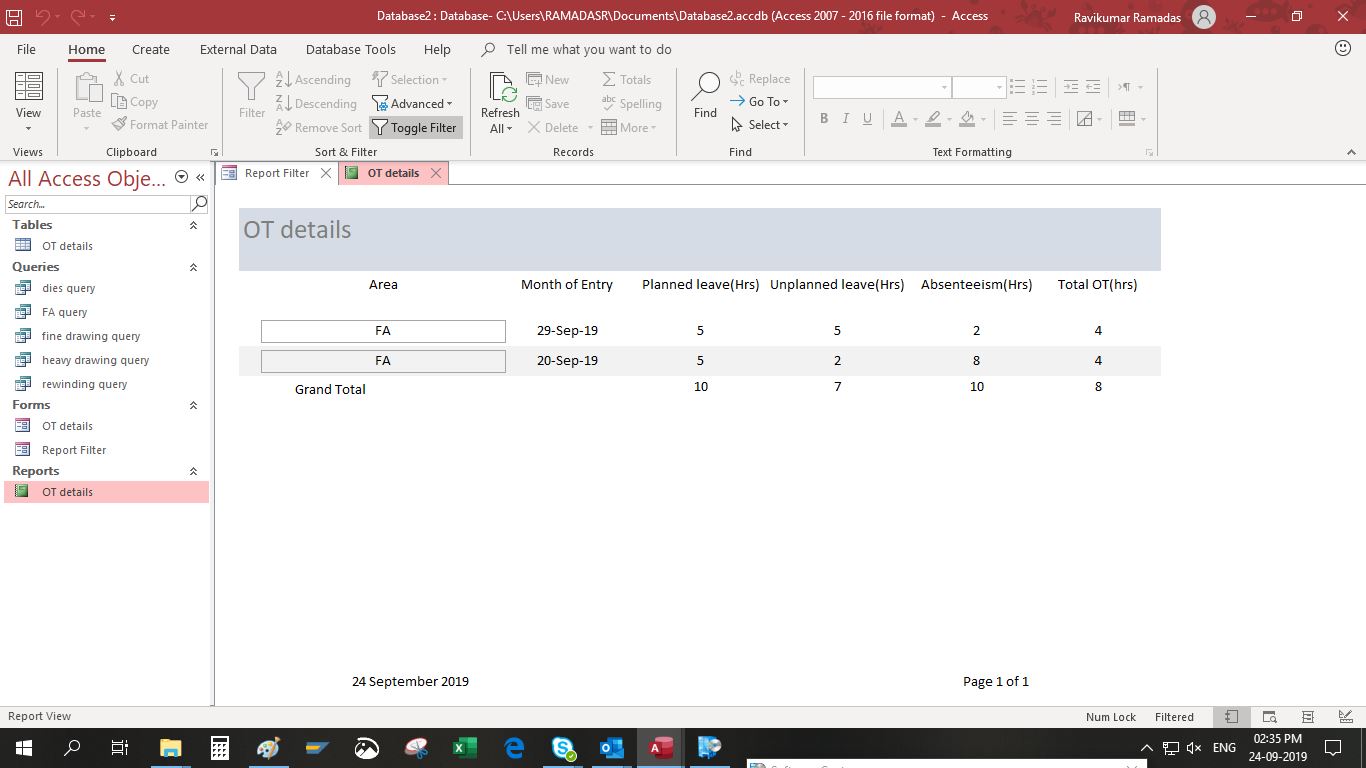Click the text highlight color button
The height and width of the screenshot is (768, 1366).
pyautogui.click(x=933, y=119)
